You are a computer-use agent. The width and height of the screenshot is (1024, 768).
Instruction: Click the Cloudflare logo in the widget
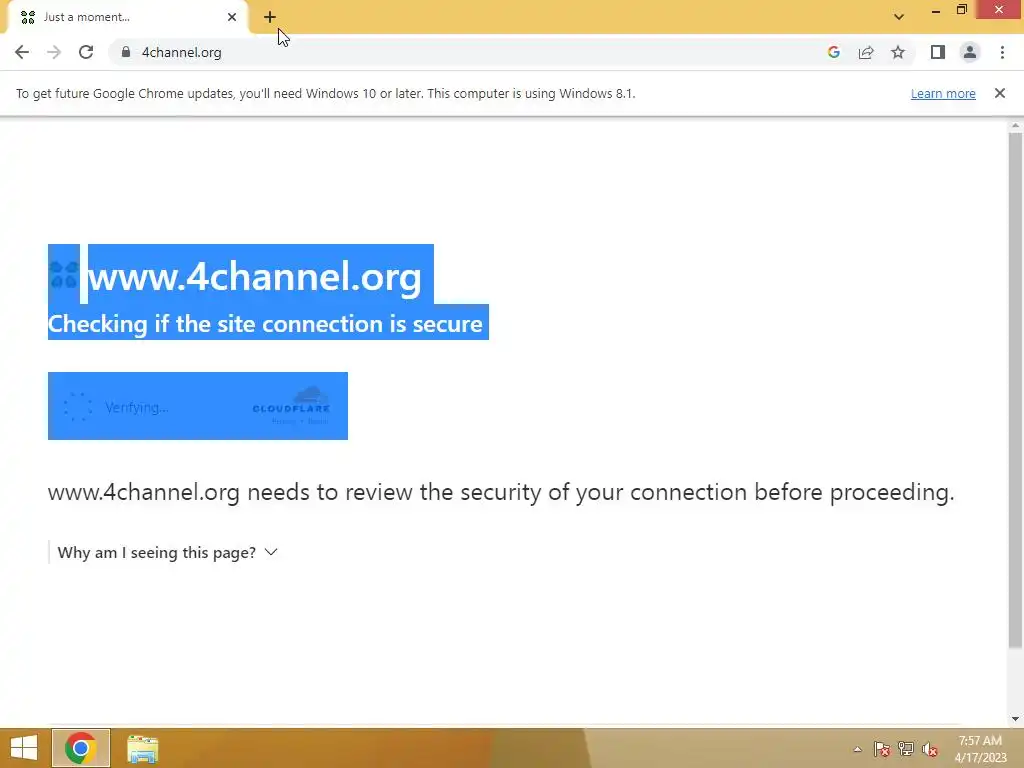click(292, 402)
